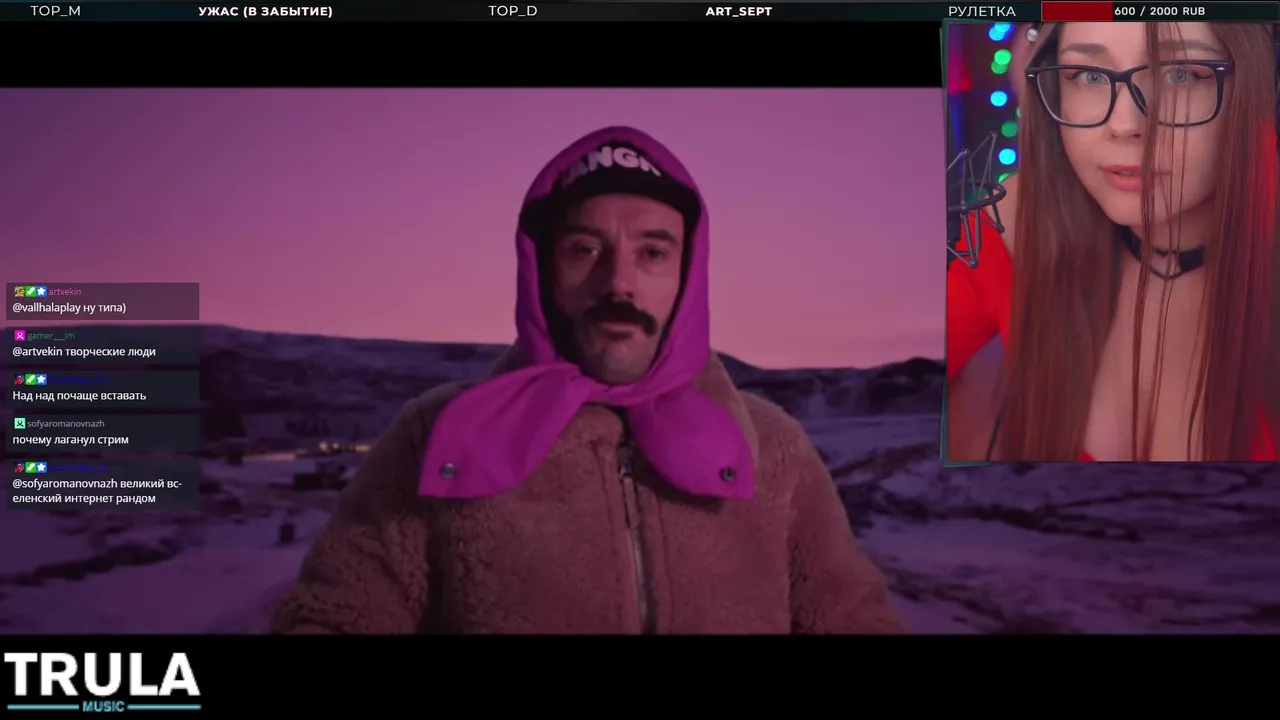
Task: Click the green badge icon next to sofyaromanovnazh
Action: pyautogui.click(x=19, y=424)
